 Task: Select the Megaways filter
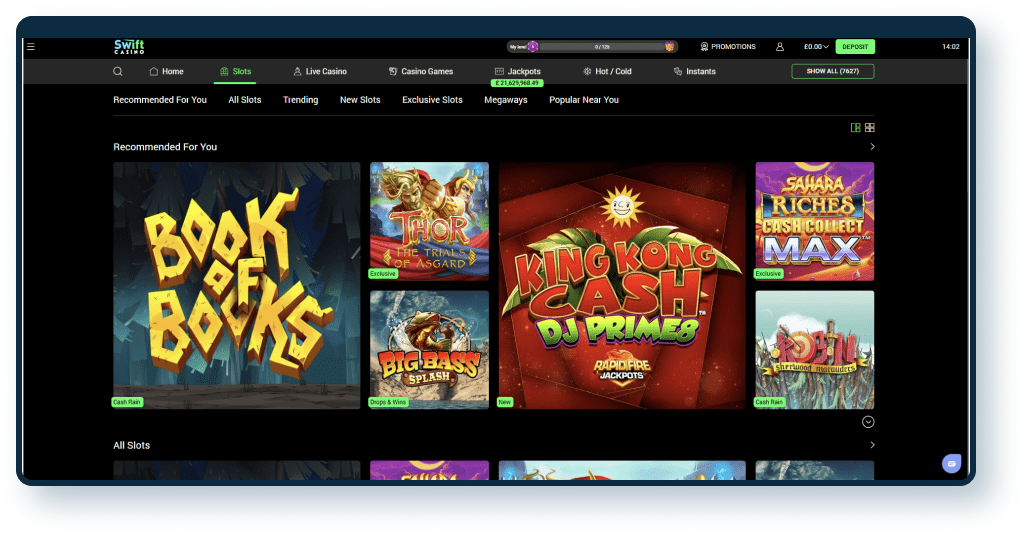pyautogui.click(x=505, y=100)
